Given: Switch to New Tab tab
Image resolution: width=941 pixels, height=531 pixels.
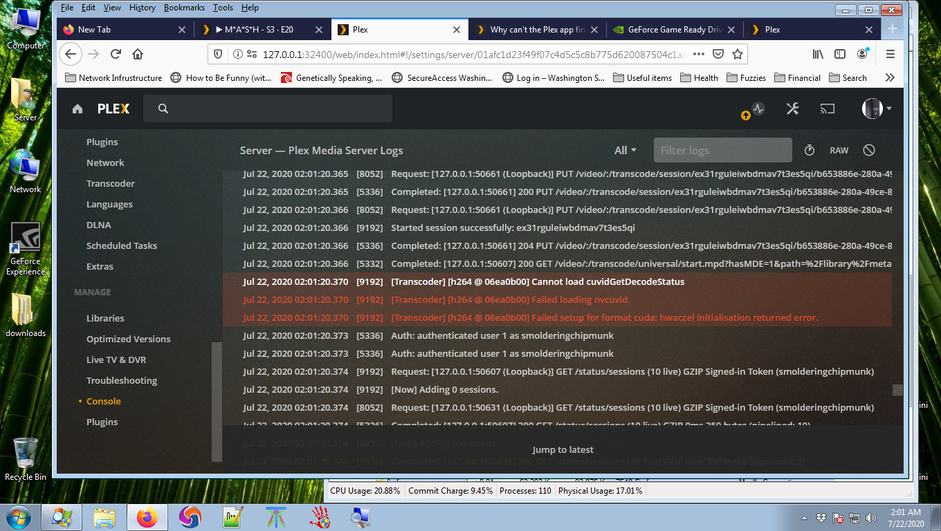Looking at the screenshot, I should point(125,29).
